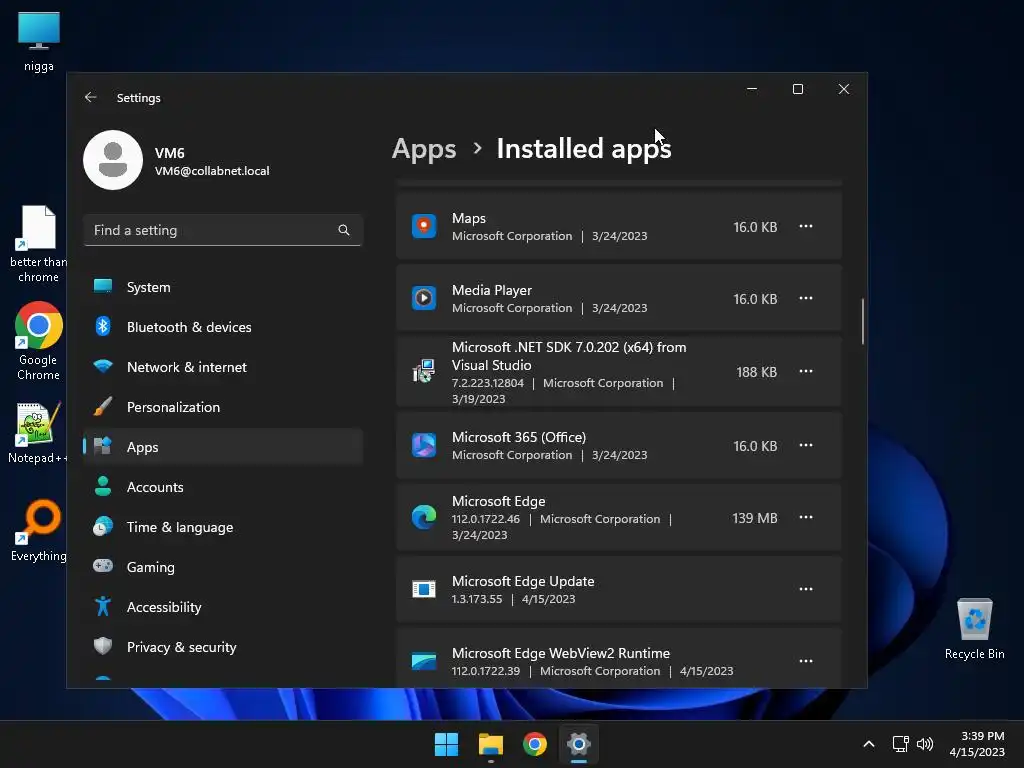The image size is (1024, 768).
Task: Select the computer desktop icon at top
Action: pos(39,41)
